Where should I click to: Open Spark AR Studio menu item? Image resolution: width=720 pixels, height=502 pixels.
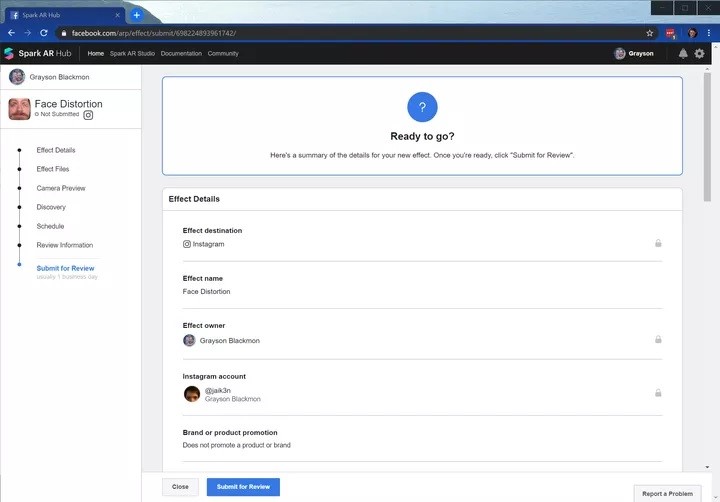point(132,54)
